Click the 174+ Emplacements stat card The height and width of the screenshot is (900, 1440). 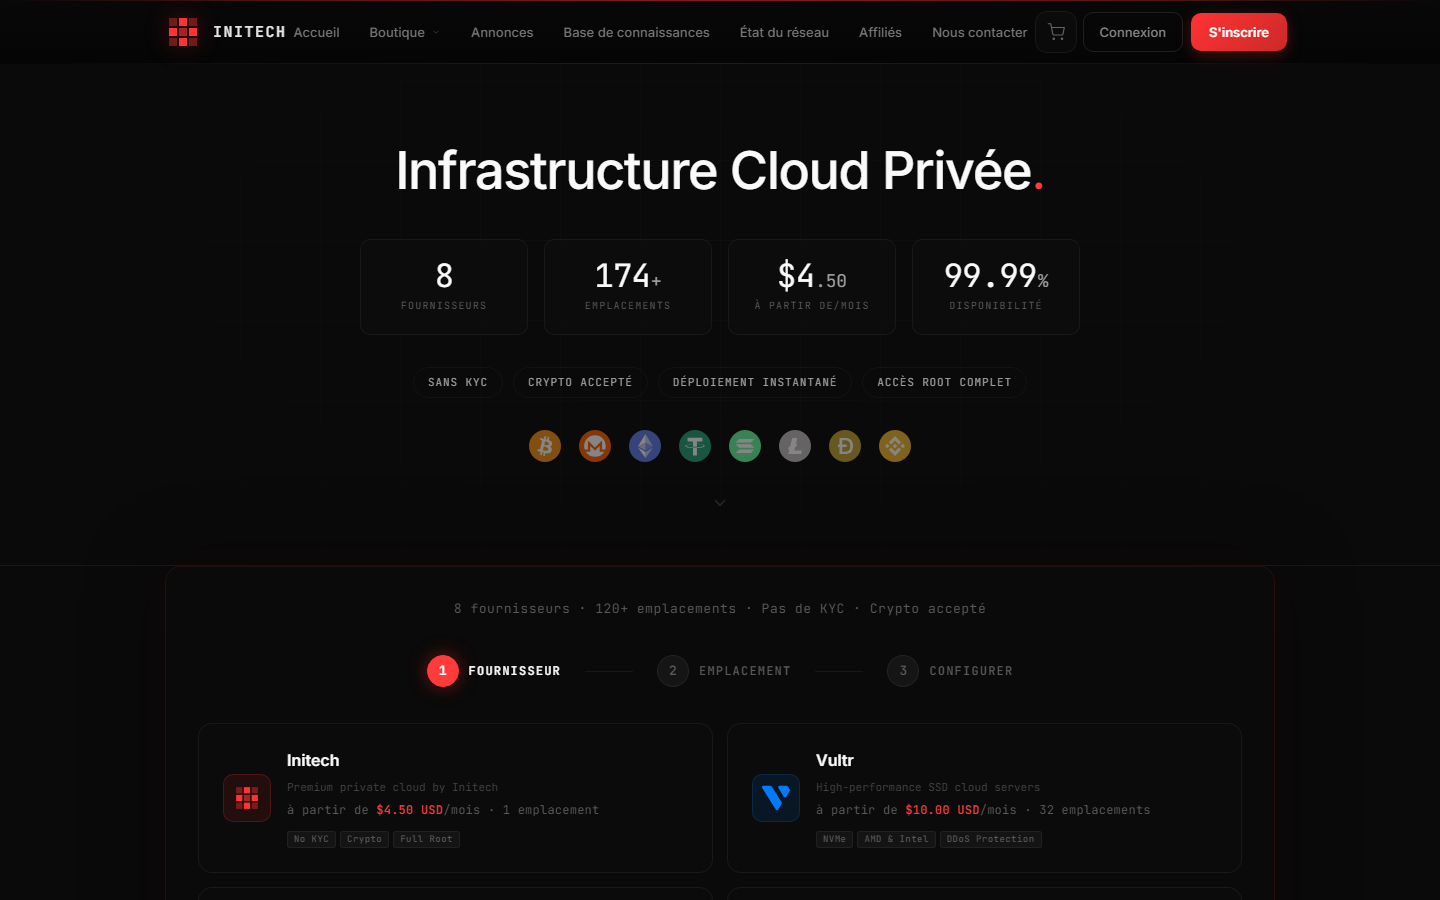628,287
